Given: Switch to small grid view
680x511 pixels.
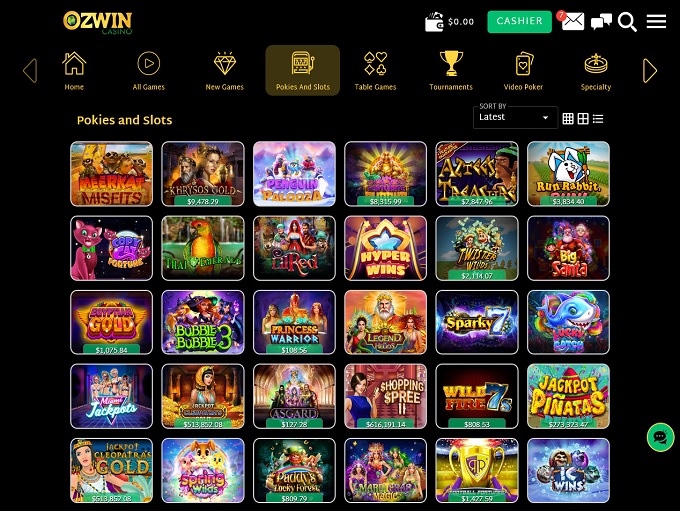Looking at the screenshot, I should 568,118.
